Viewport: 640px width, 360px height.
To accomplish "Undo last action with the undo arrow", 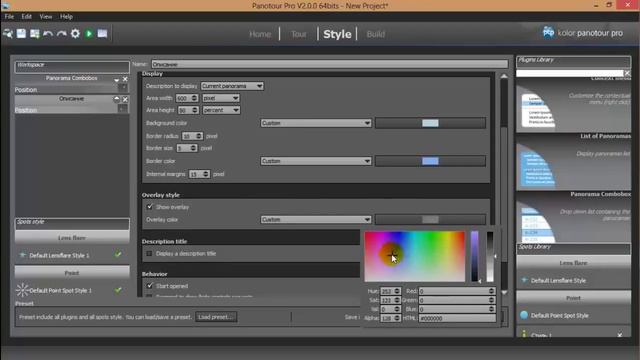I will tap(48, 33).
